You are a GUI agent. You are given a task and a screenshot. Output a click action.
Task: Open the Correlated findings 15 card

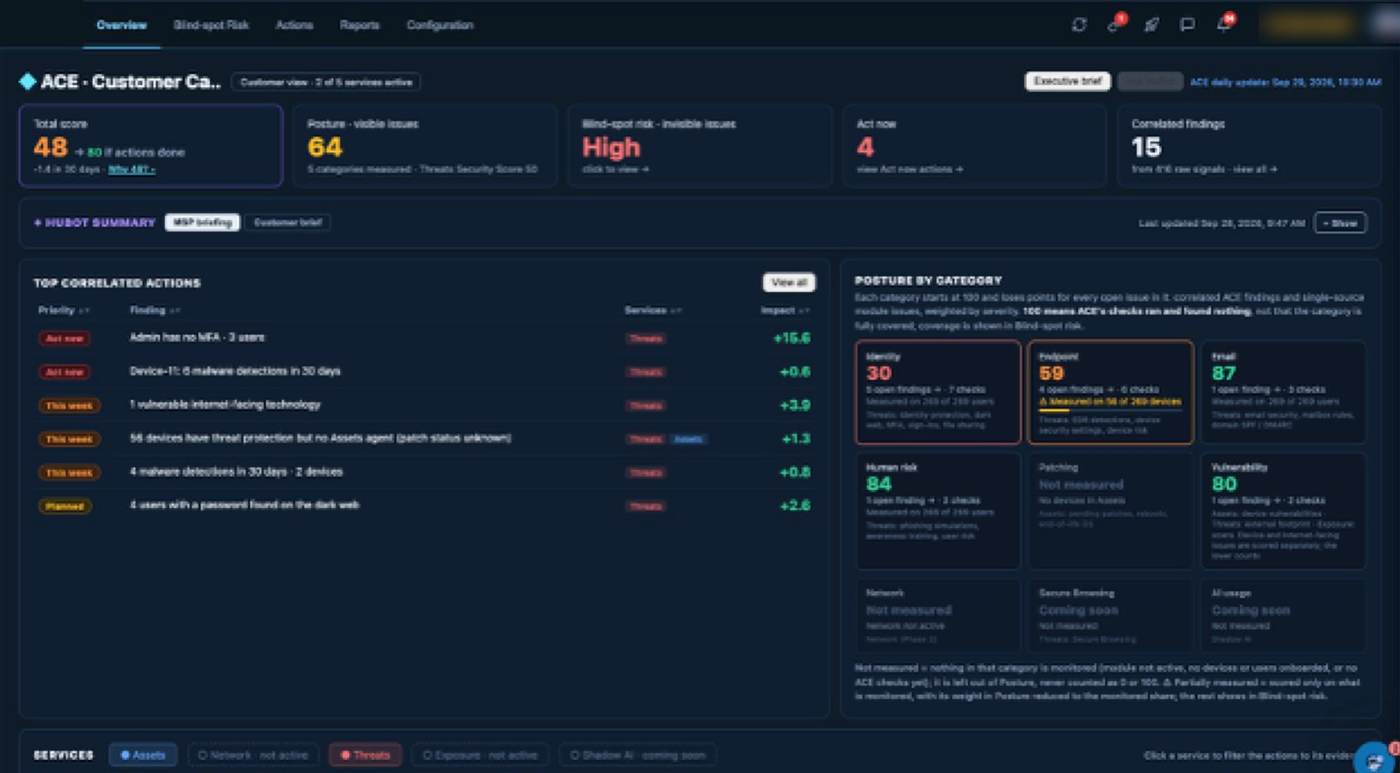[1249, 146]
